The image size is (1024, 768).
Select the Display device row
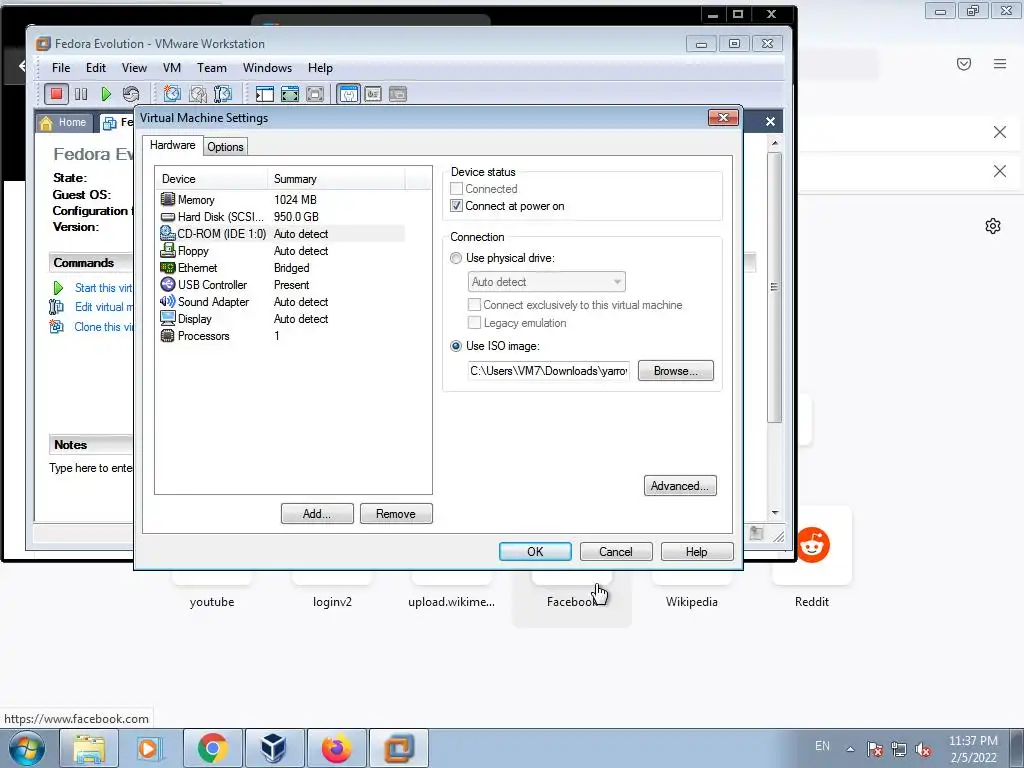[282, 319]
